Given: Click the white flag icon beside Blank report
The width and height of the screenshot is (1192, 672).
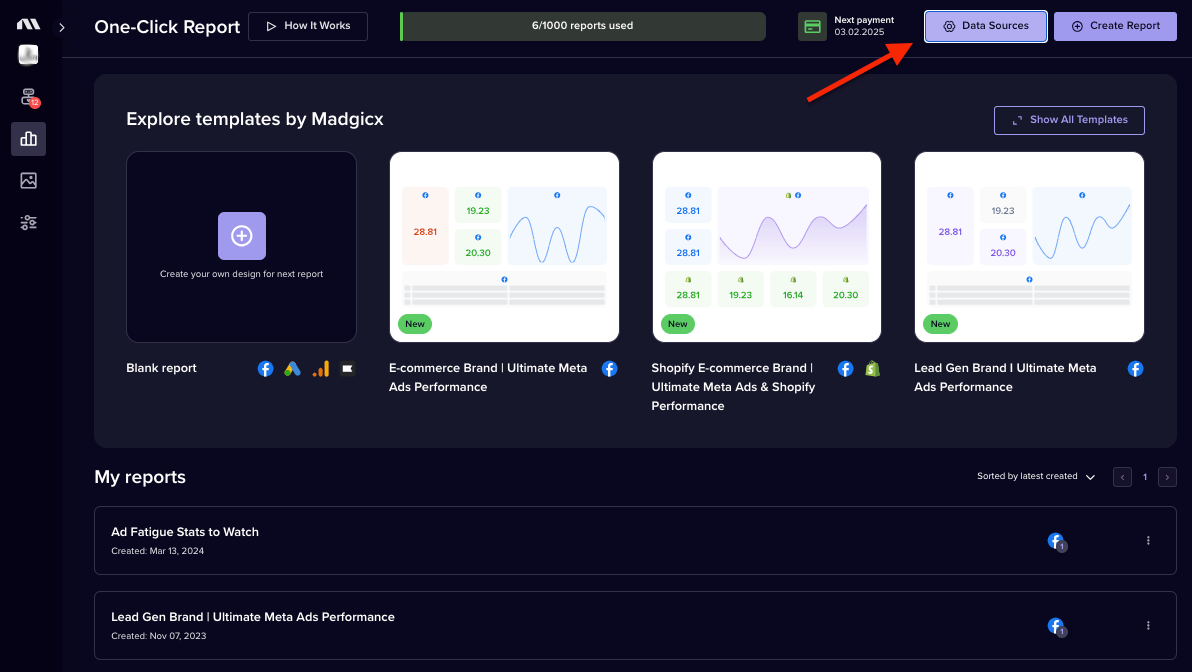Looking at the screenshot, I should coord(347,369).
